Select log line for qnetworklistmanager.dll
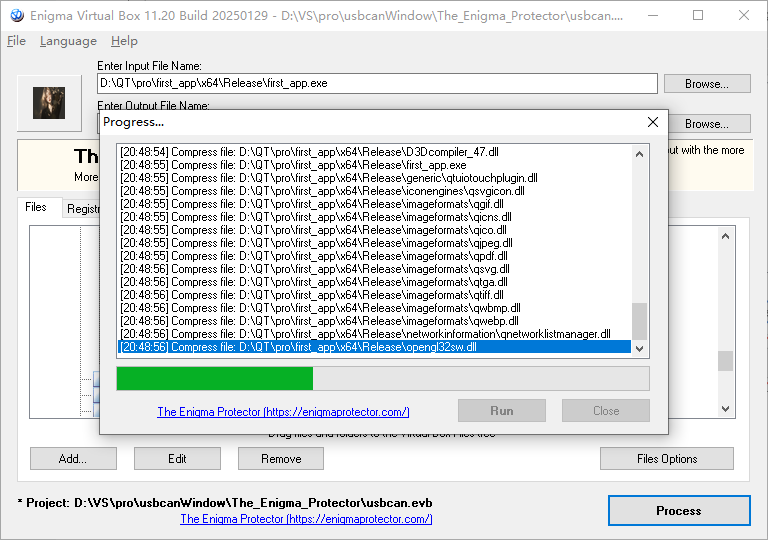The height and width of the screenshot is (540, 768). pos(375,334)
